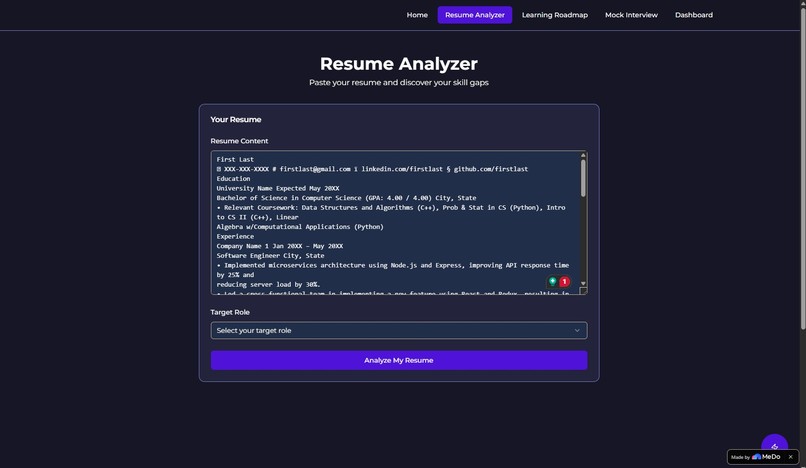The image size is (806, 468).
Task: Click inside the Resume Content textarea
Action: pyautogui.click(x=399, y=223)
